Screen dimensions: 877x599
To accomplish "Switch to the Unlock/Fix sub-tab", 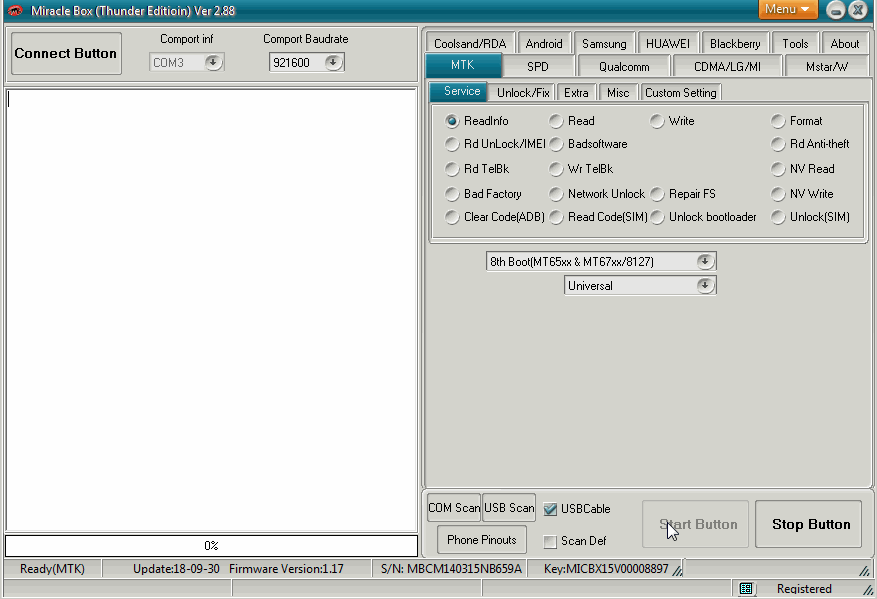I will coord(523,93).
